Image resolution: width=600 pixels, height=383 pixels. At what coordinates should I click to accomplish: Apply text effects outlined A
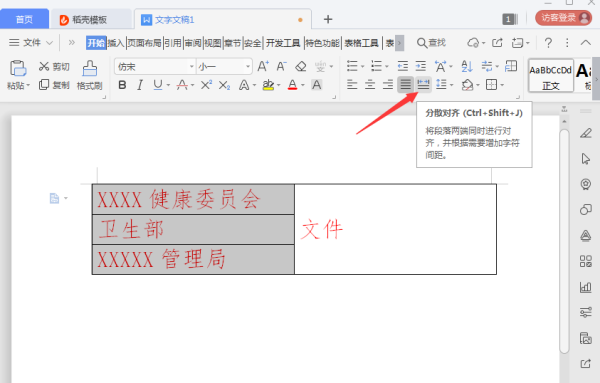(x=244, y=85)
